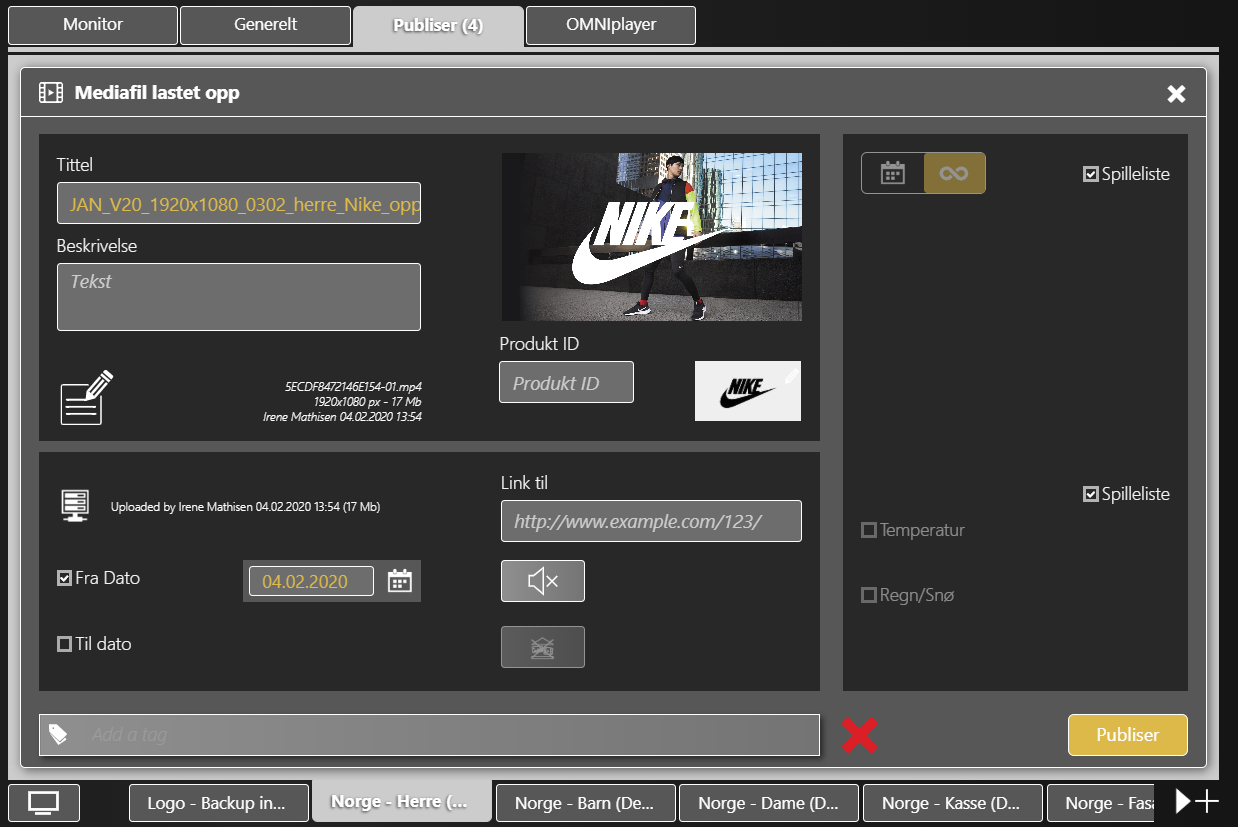Open the OMNIplayer tab

(x=610, y=25)
